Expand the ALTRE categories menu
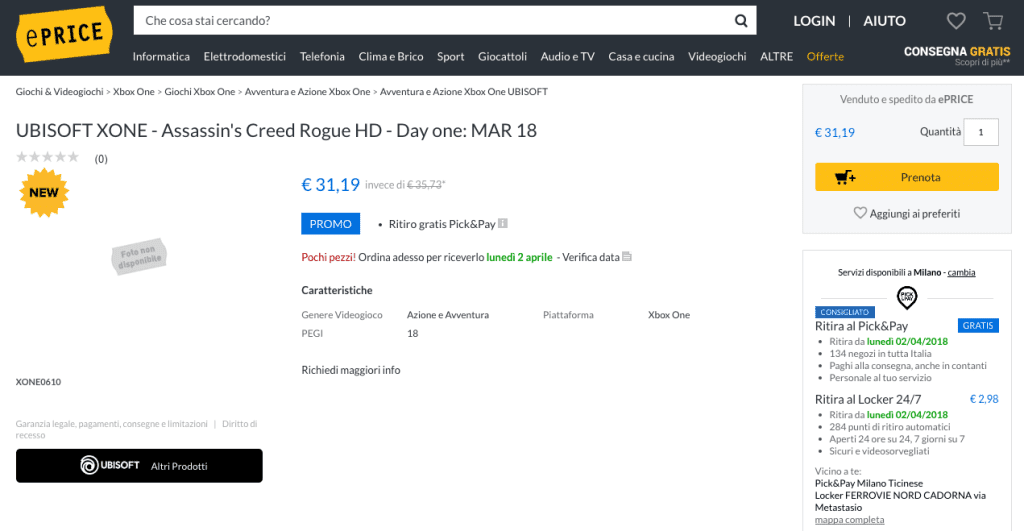The image size is (1024, 531). click(x=776, y=57)
